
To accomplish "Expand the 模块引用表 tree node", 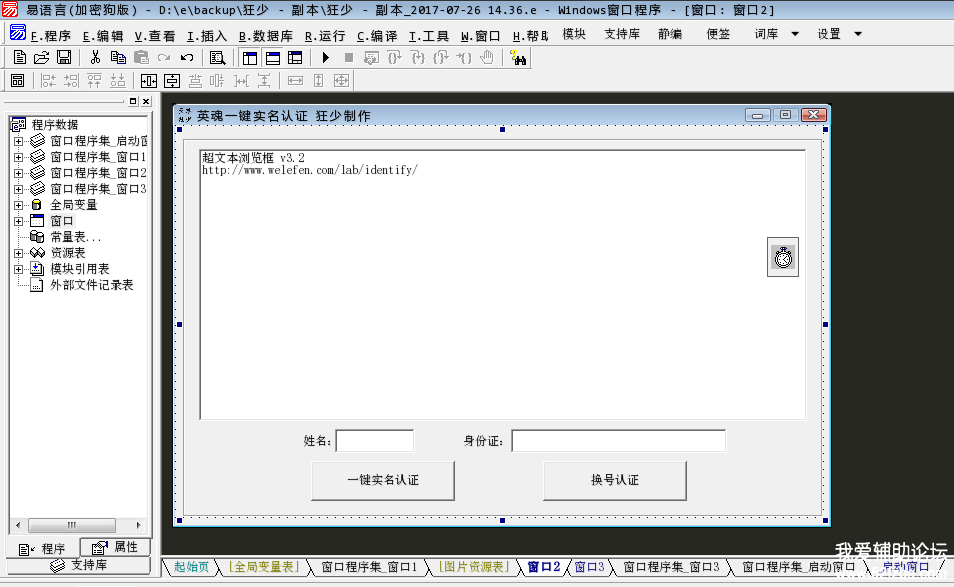I will [x=18, y=269].
